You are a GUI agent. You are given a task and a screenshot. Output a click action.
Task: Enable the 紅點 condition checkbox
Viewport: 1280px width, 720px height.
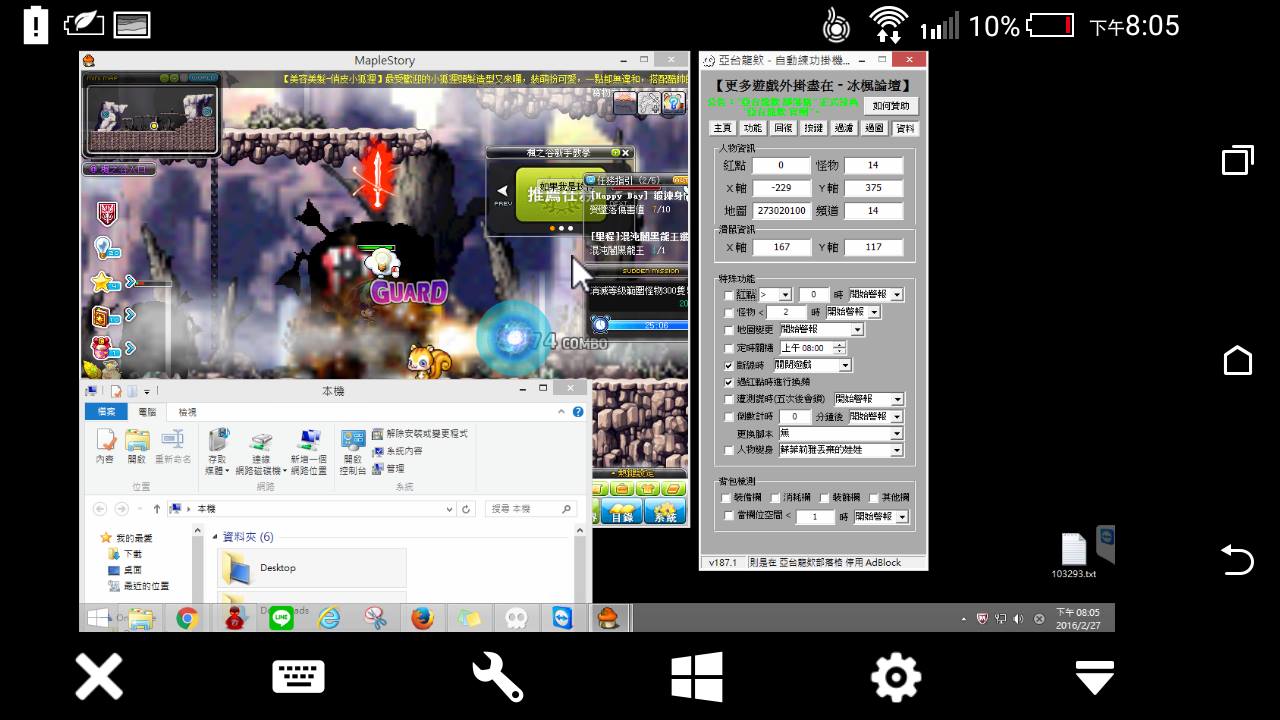pos(729,295)
